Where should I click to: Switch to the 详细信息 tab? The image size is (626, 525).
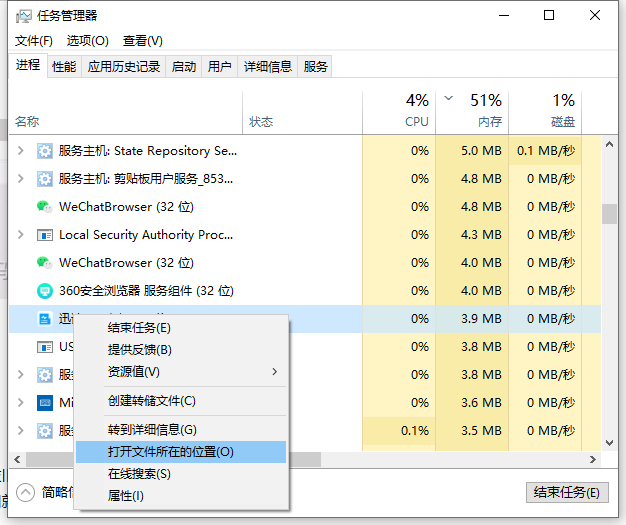(x=267, y=67)
